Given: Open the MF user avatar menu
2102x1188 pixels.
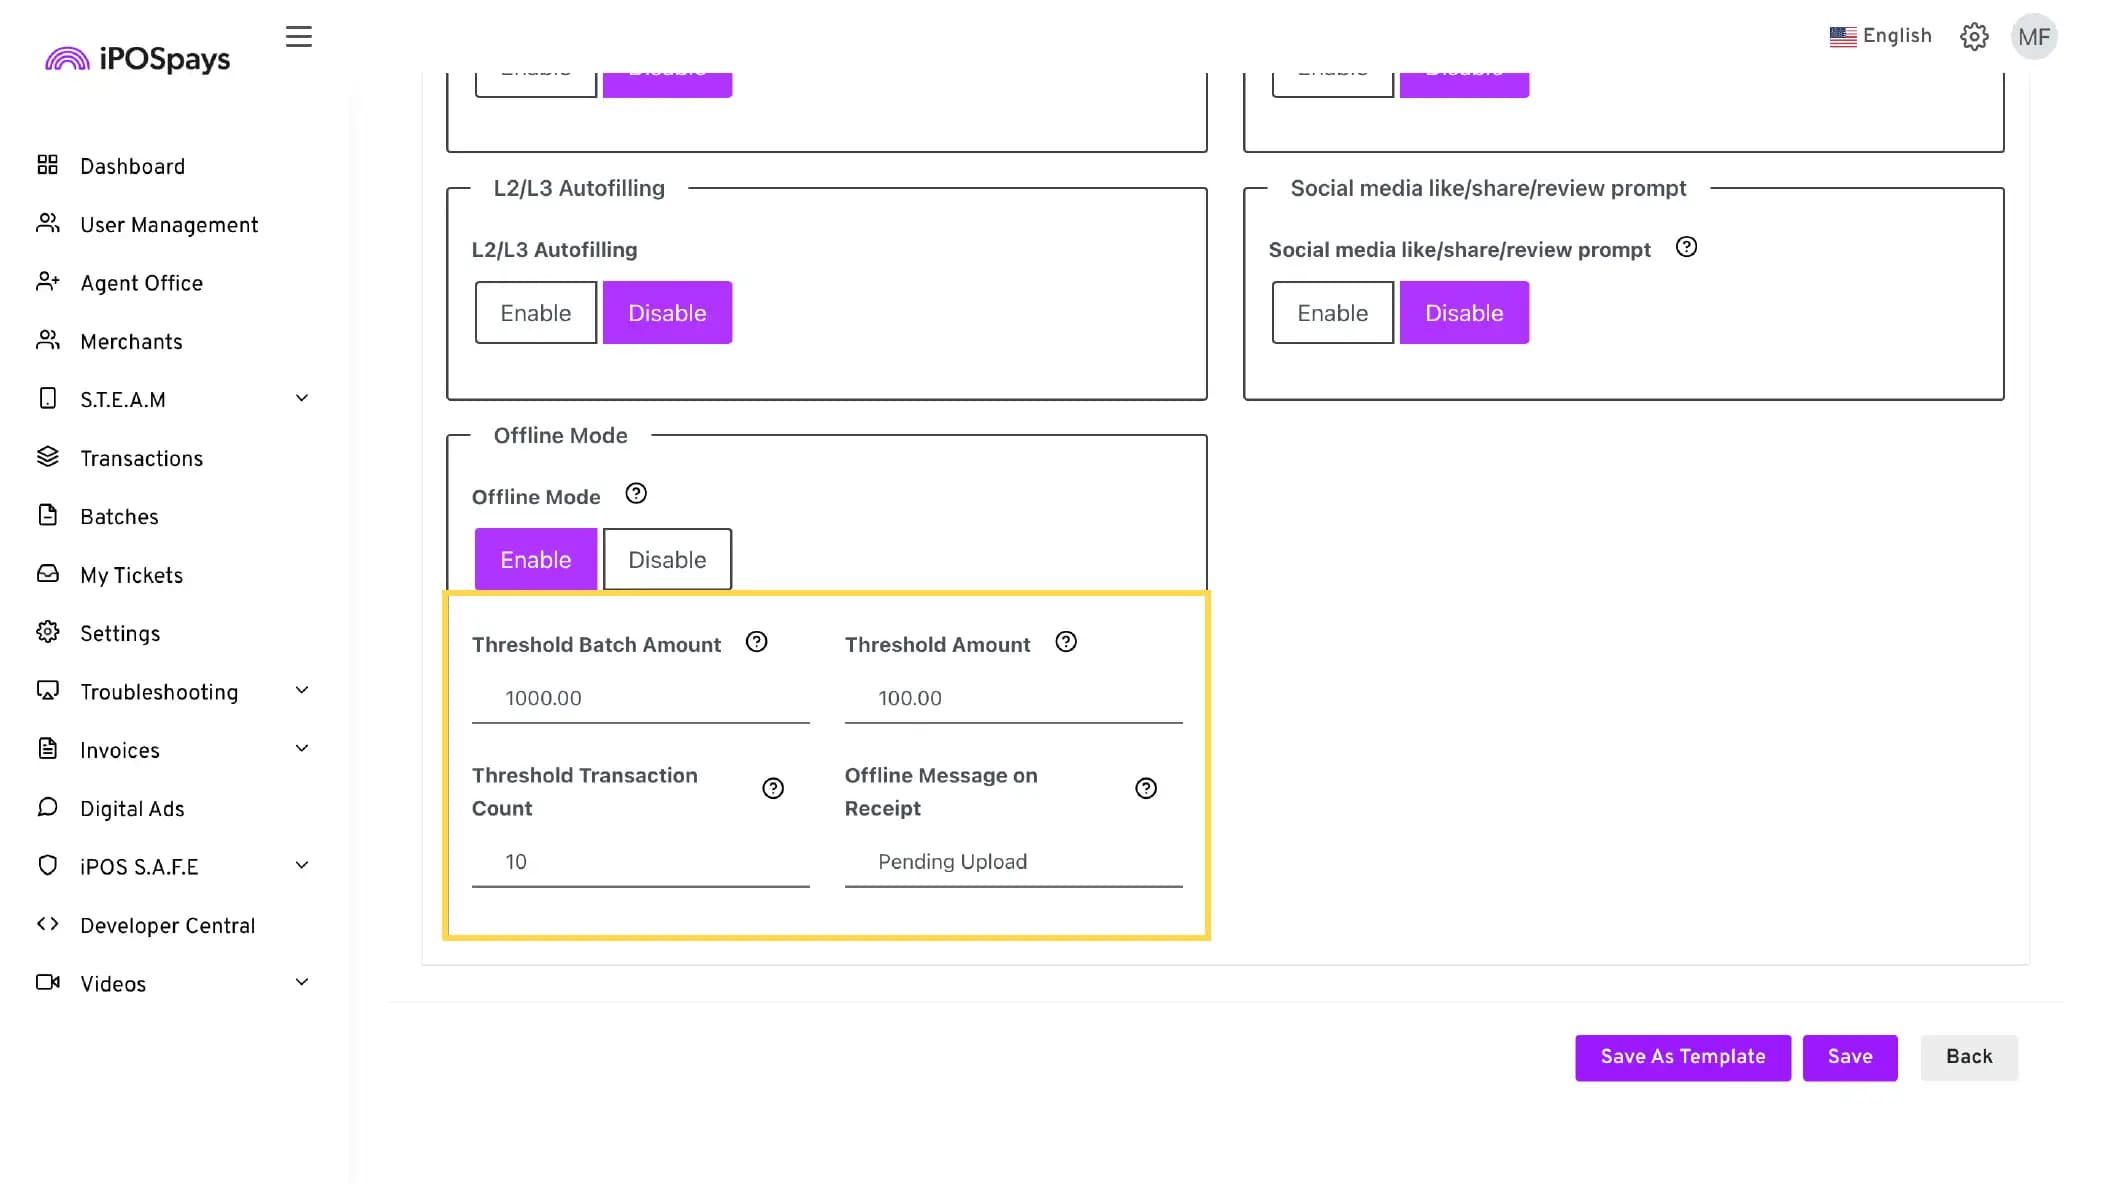Looking at the screenshot, I should tap(2034, 37).
